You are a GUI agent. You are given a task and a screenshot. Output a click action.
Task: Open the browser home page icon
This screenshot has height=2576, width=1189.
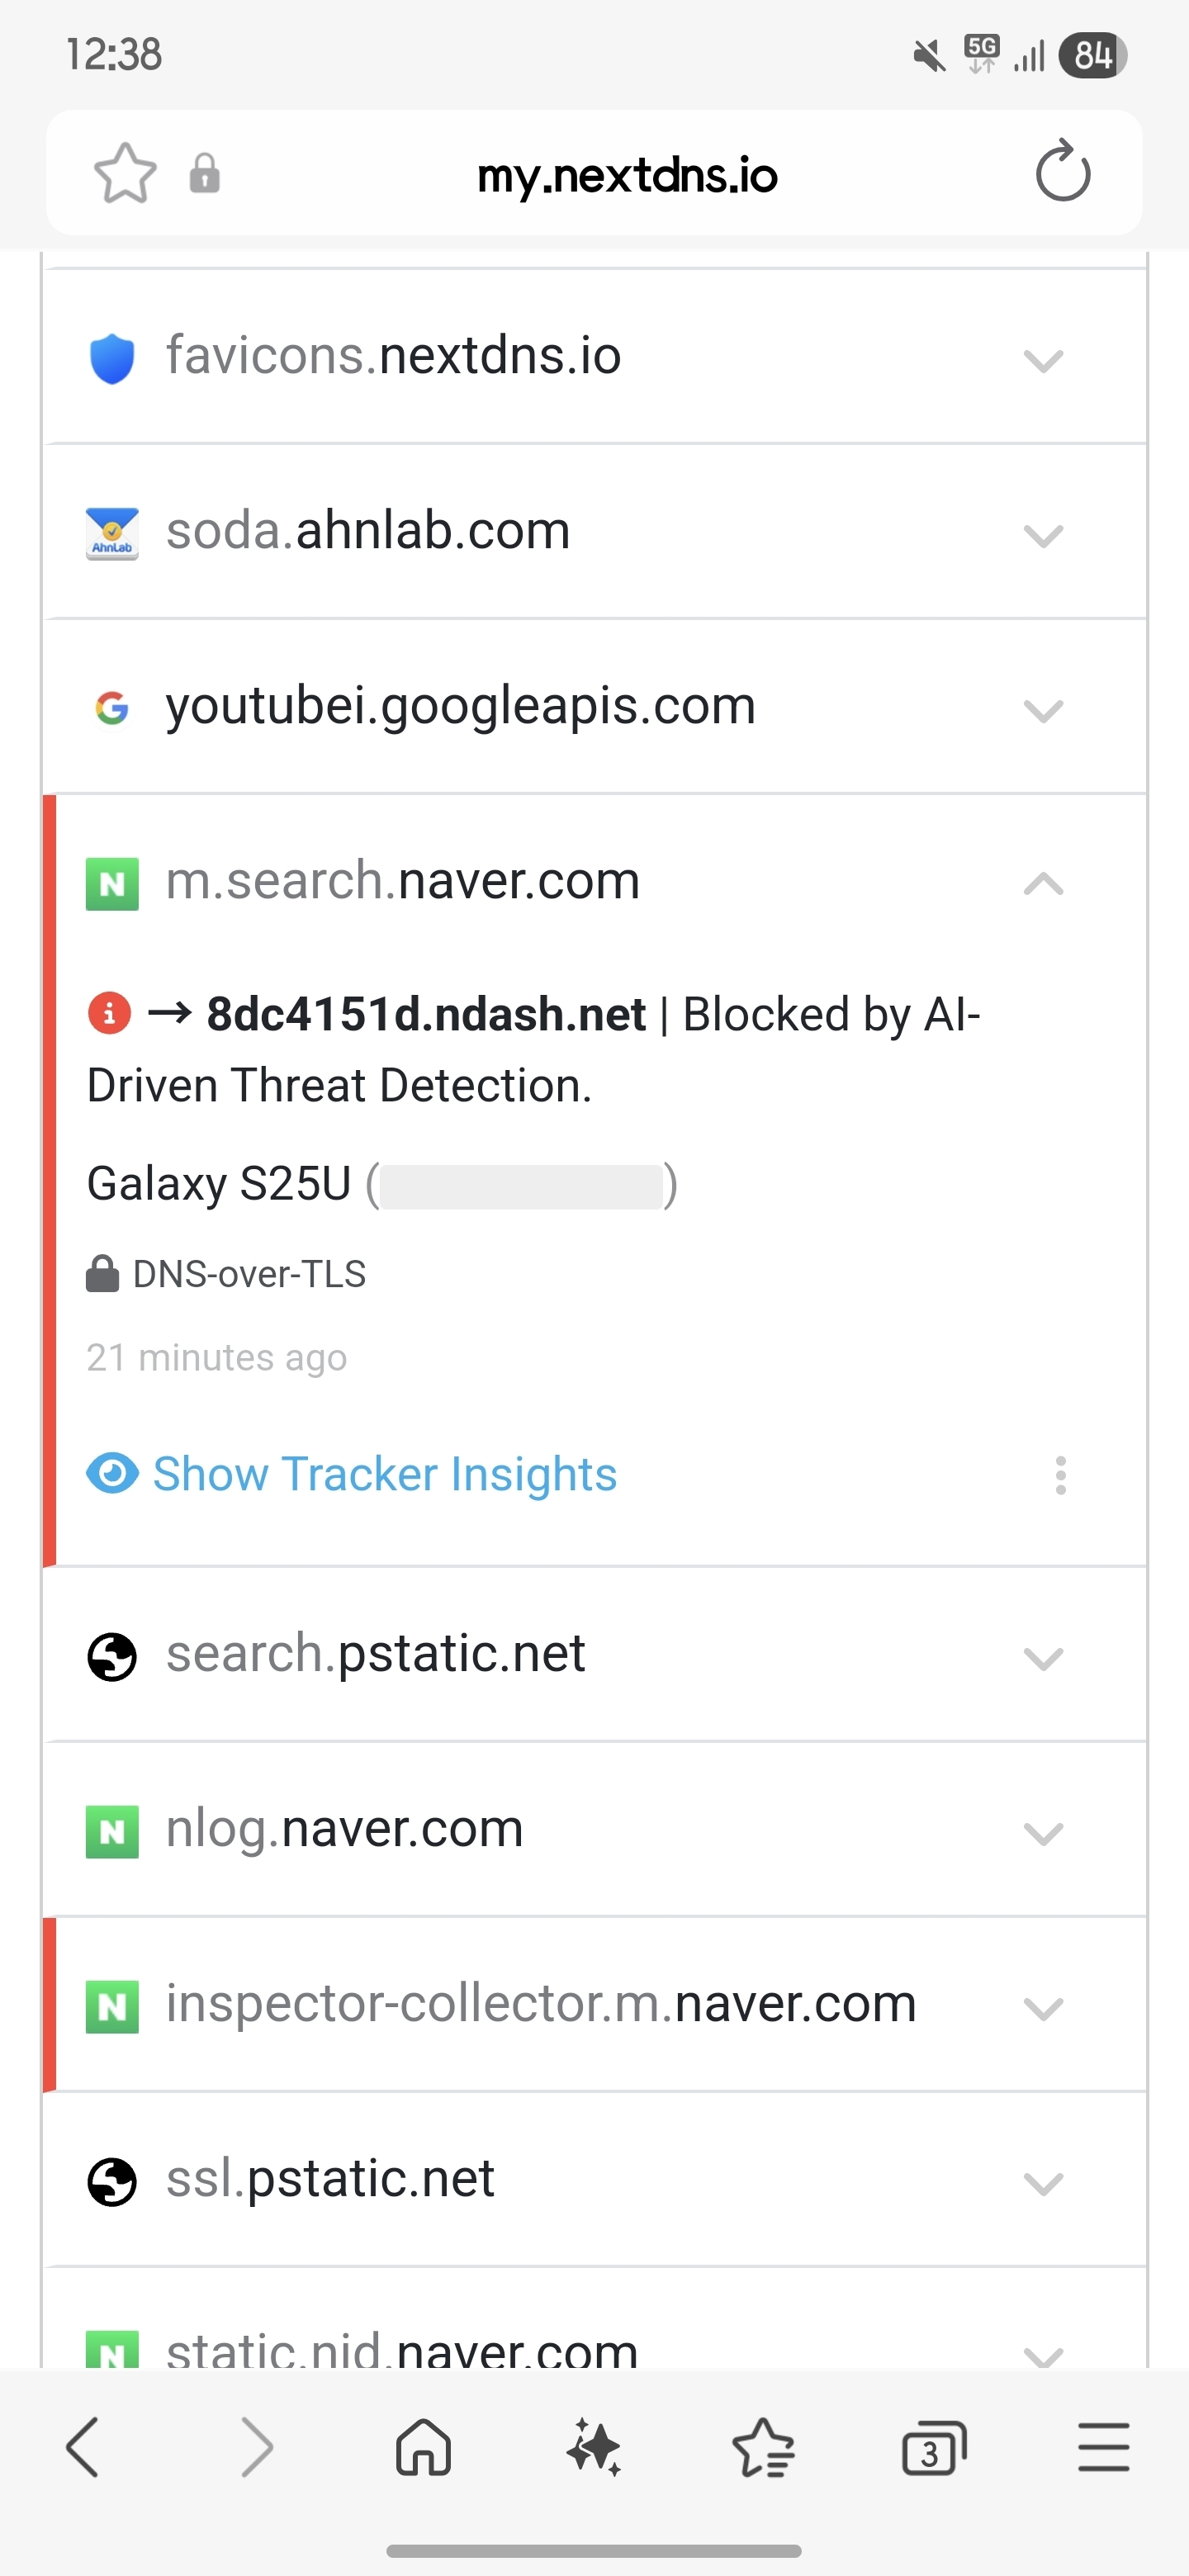tap(423, 2447)
